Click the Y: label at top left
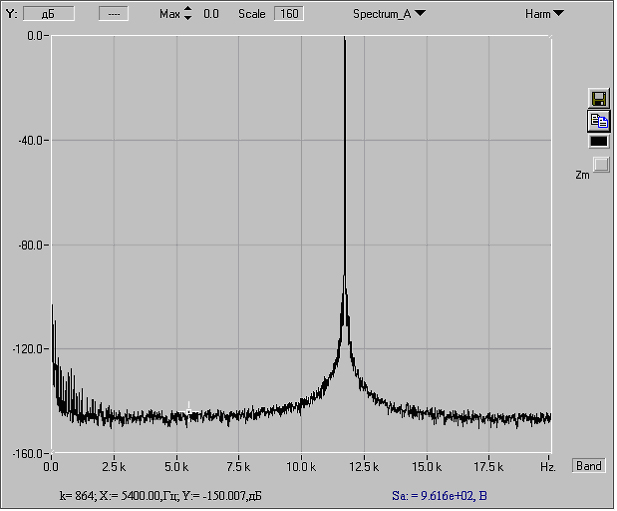 [x=12, y=14]
